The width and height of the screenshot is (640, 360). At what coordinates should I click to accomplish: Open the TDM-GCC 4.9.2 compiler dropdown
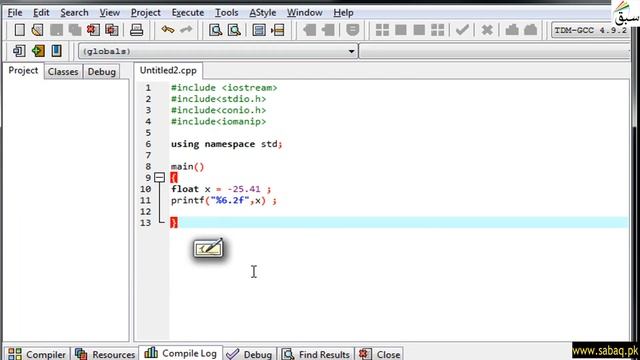click(591, 30)
